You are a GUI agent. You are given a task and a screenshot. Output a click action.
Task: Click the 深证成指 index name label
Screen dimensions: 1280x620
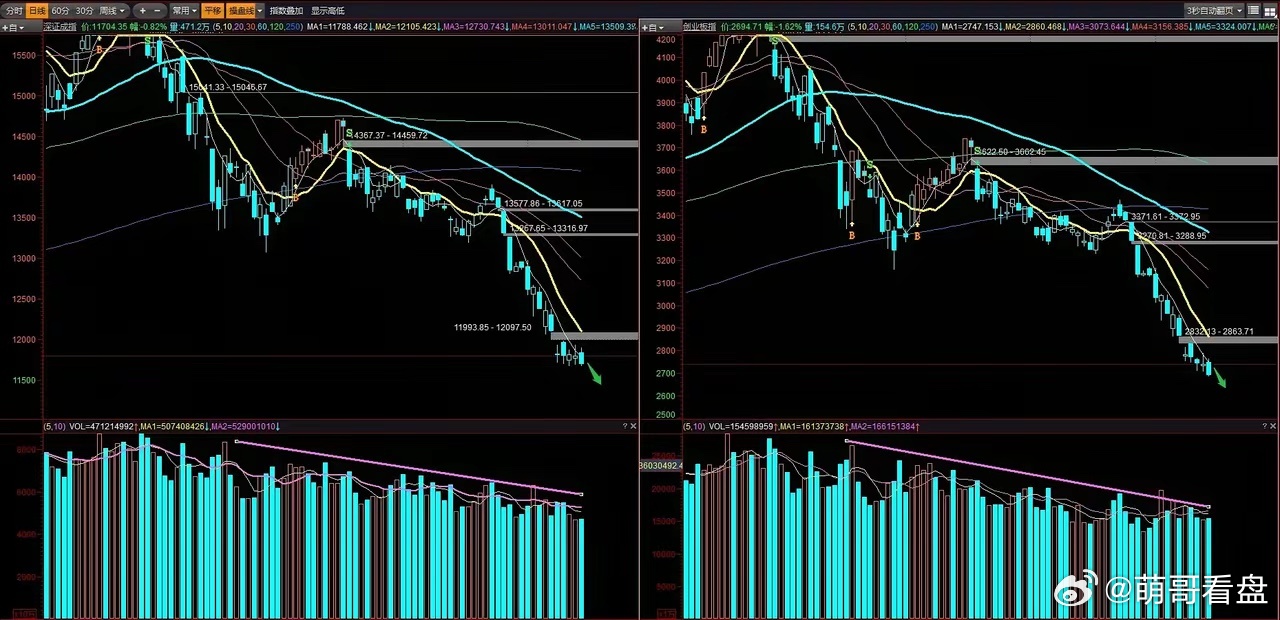tap(60, 27)
